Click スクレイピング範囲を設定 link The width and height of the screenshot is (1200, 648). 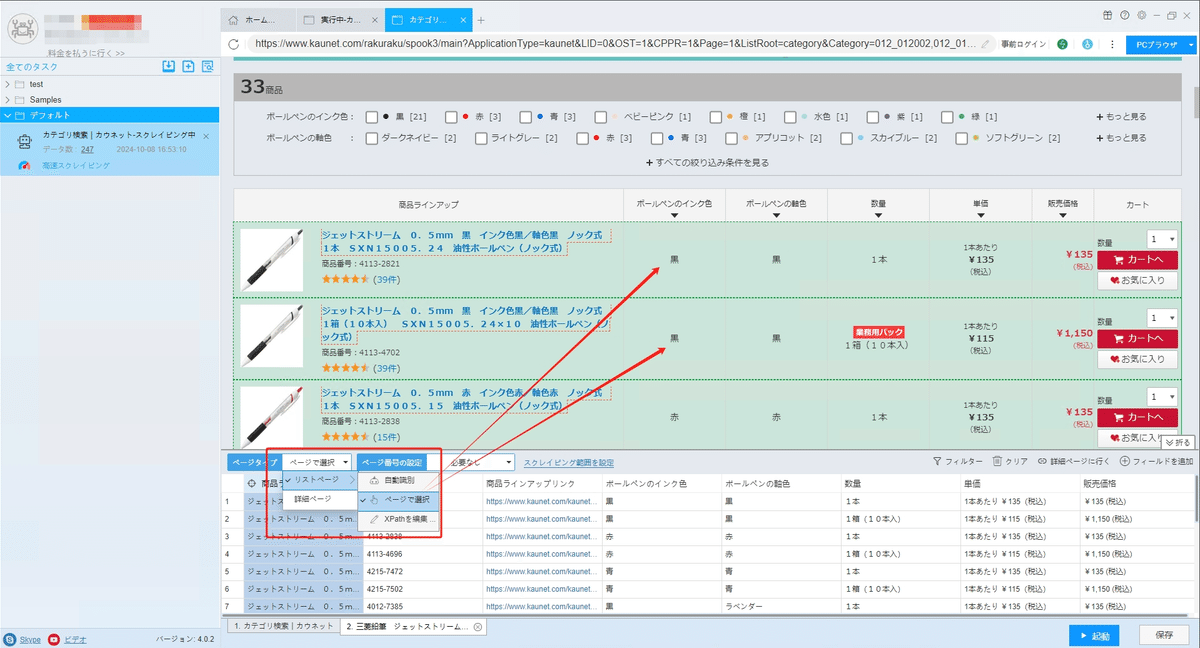tap(569, 462)
